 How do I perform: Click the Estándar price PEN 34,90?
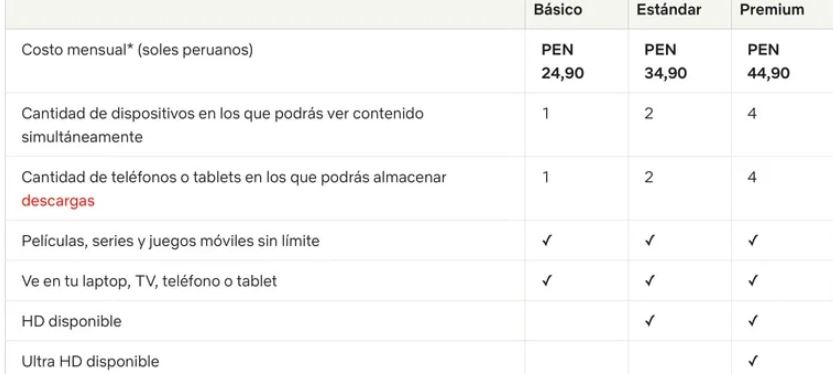click(666, 62)
